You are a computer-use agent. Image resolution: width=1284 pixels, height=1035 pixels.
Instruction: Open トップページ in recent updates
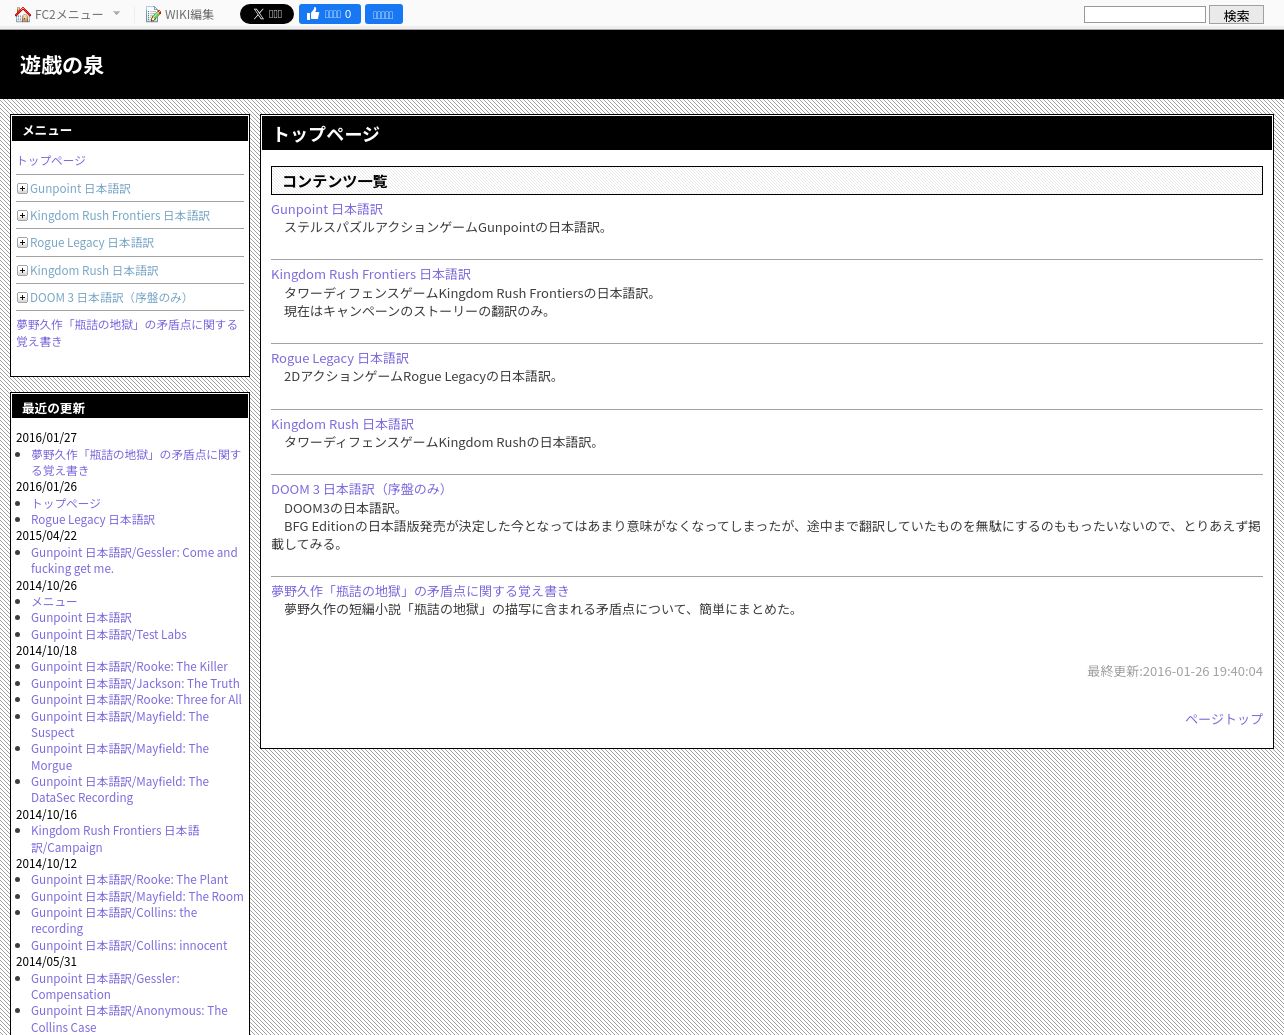pyautogui.click(x=66, y=503)
